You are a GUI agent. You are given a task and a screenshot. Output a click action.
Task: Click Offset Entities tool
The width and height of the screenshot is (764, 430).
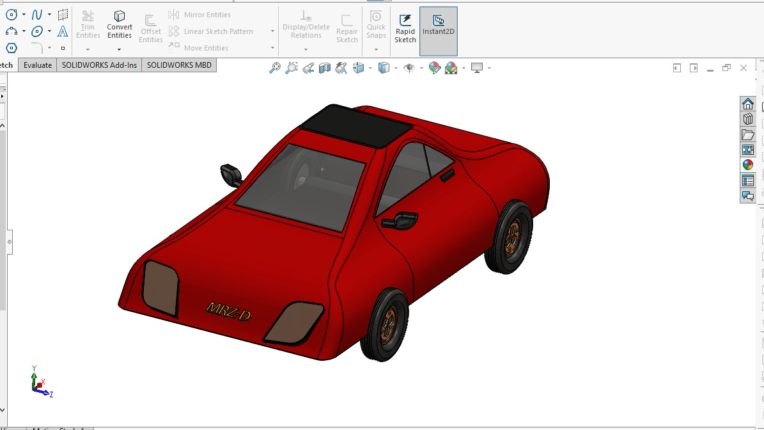point(151,29)
